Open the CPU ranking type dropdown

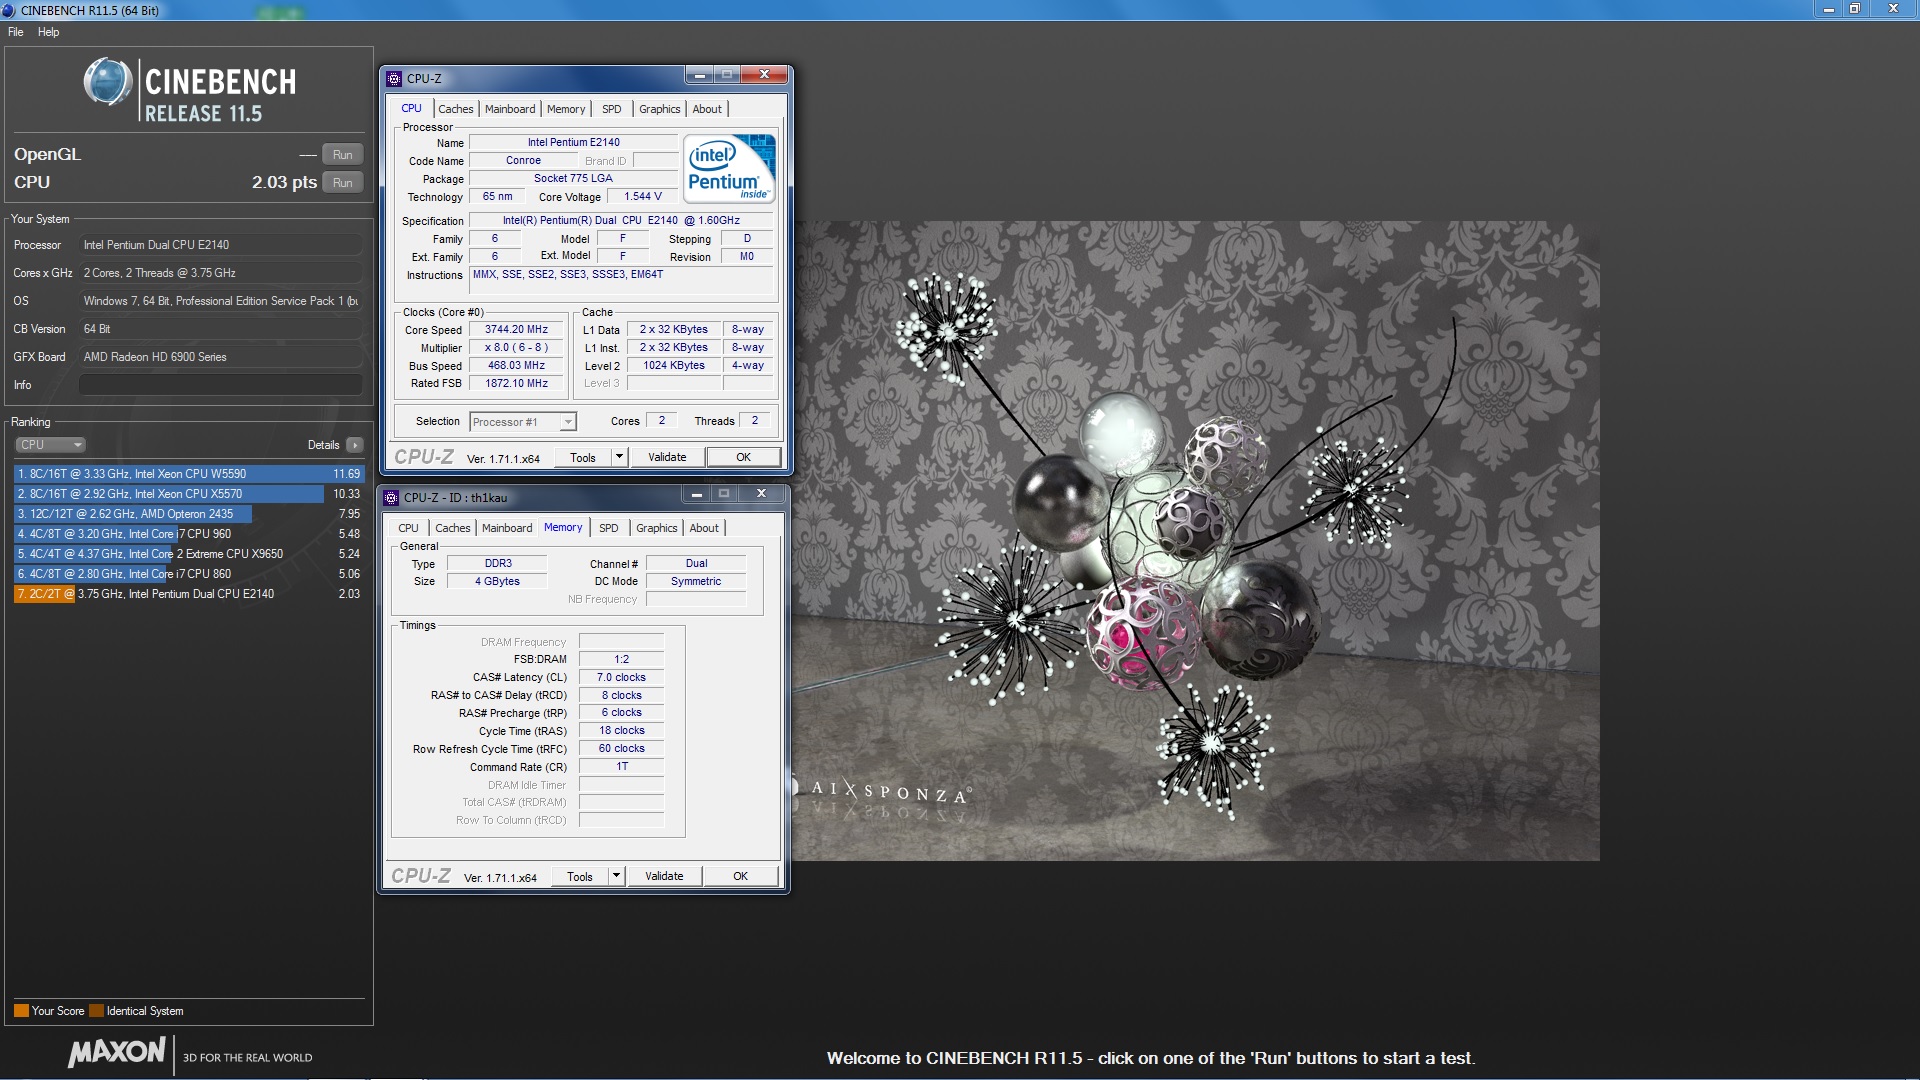50,445
